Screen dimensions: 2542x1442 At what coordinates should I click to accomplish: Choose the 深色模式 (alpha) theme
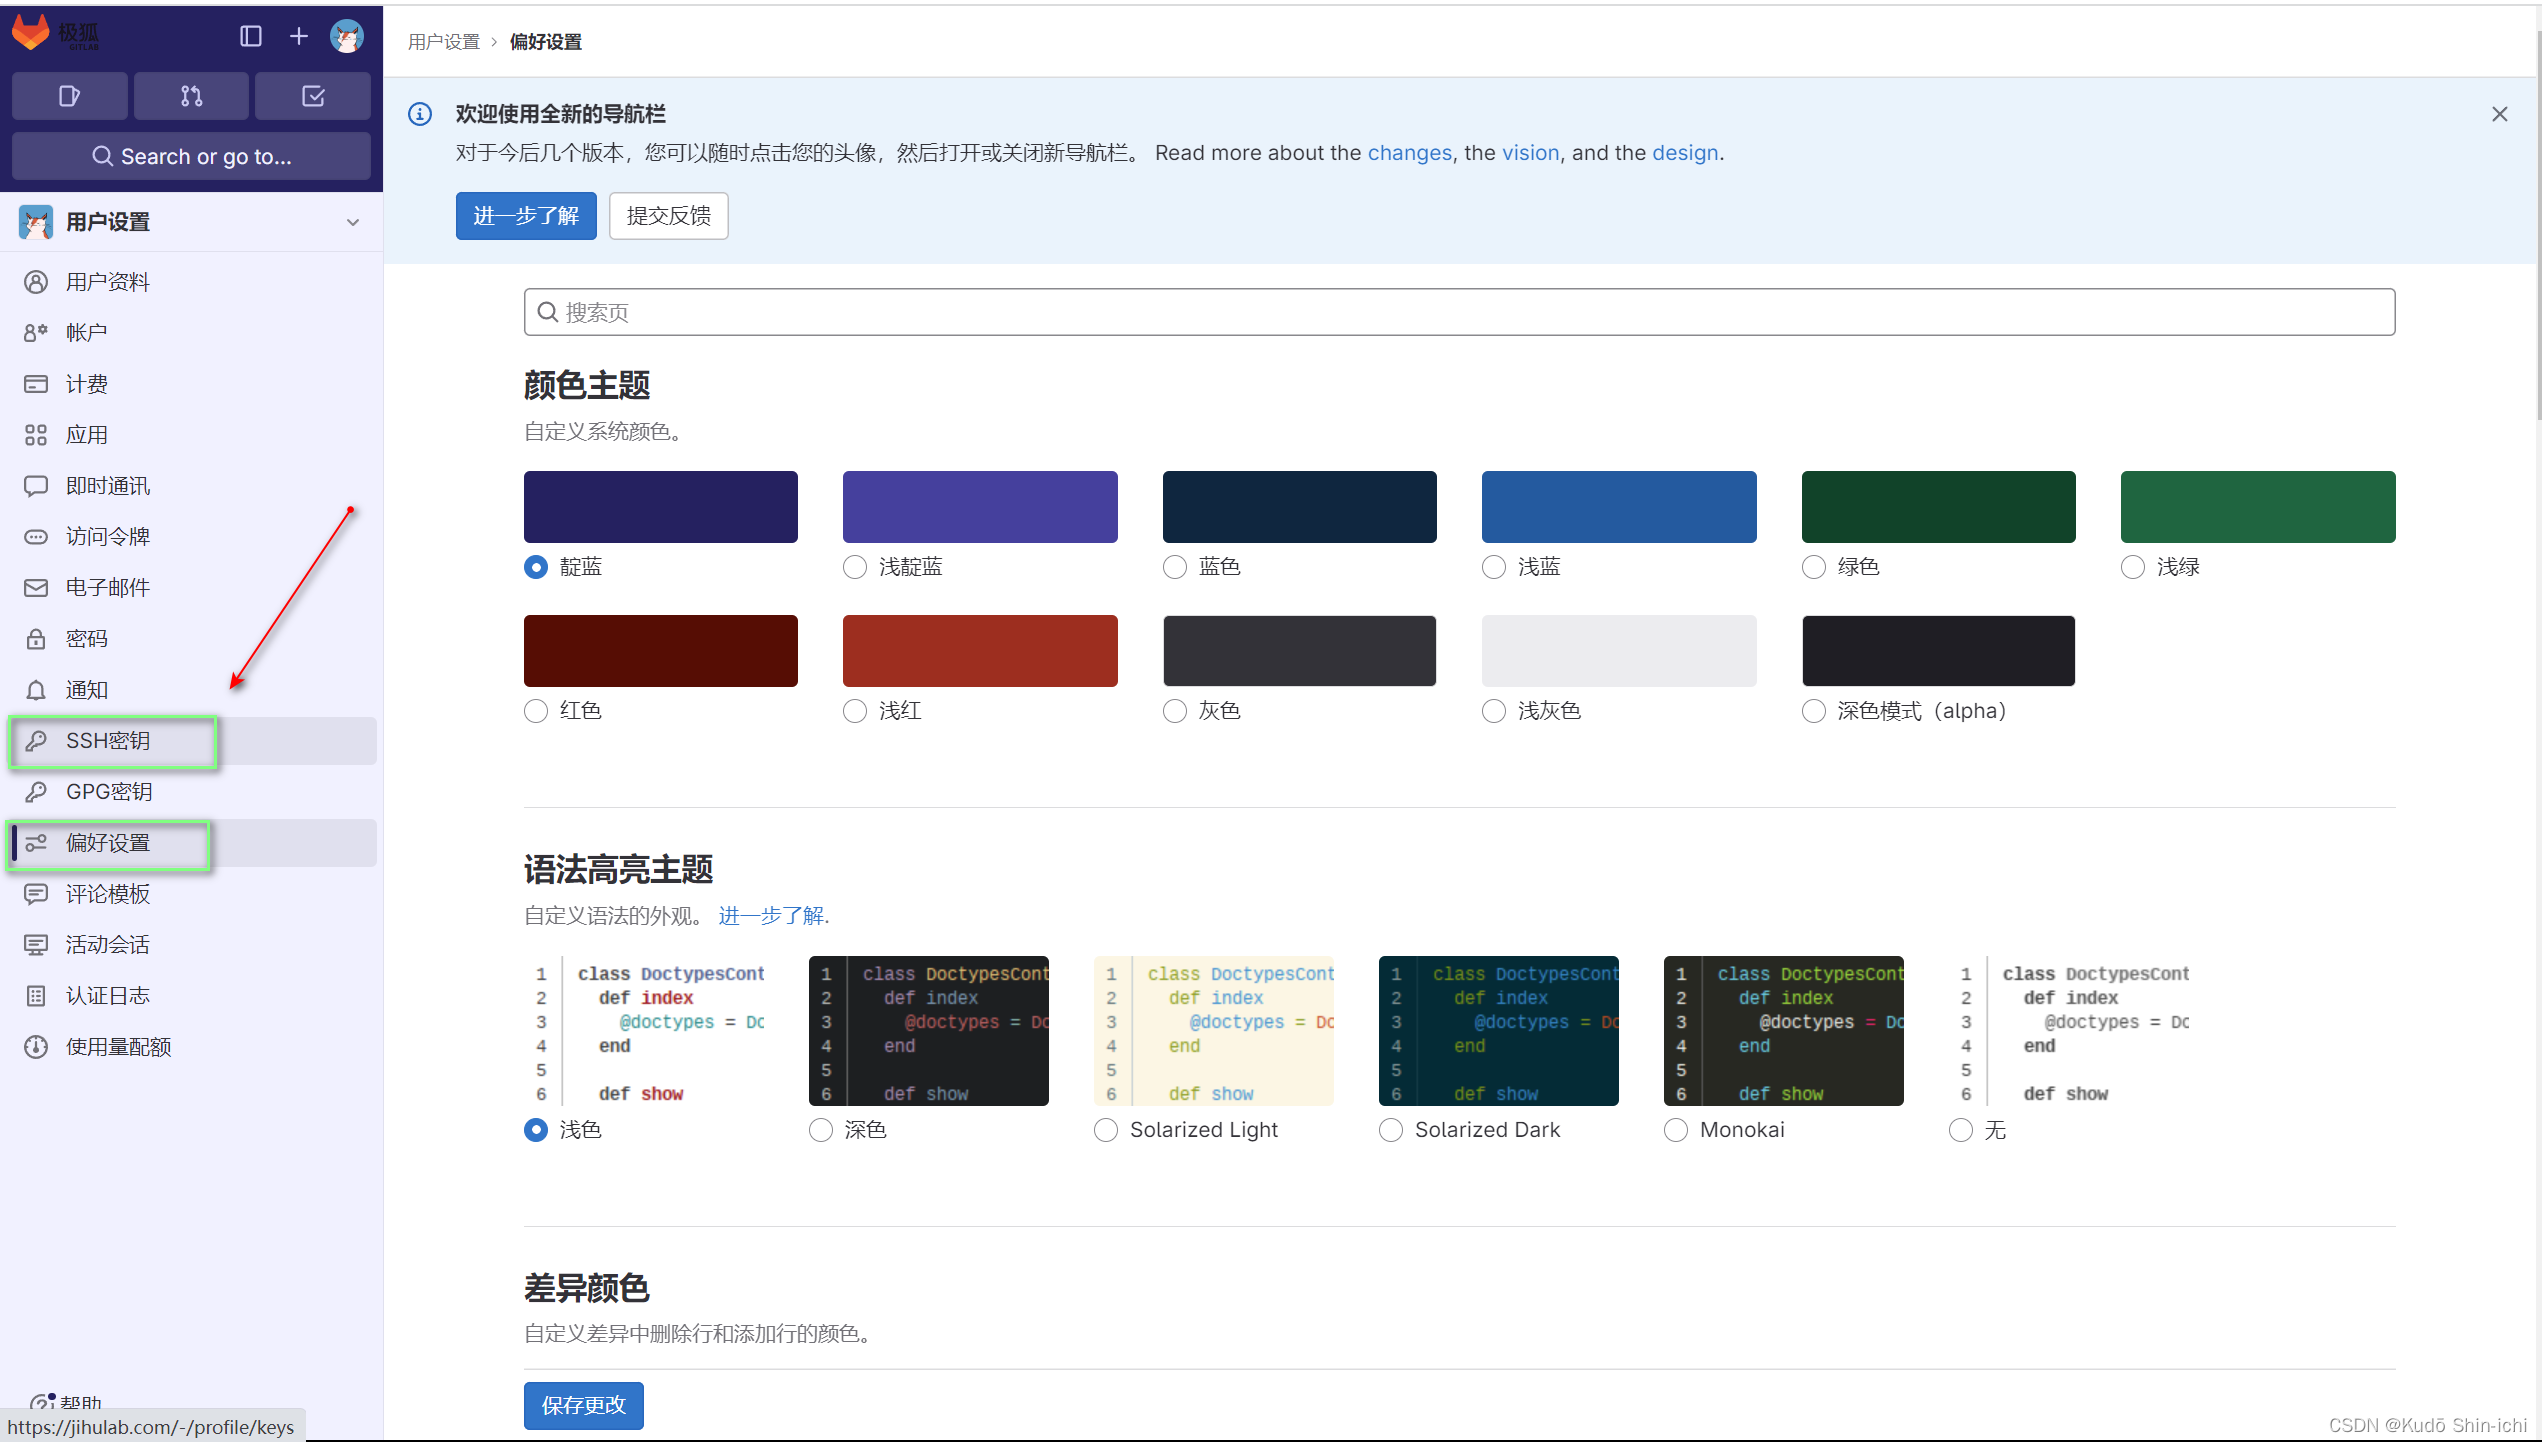coord(1814,711)
